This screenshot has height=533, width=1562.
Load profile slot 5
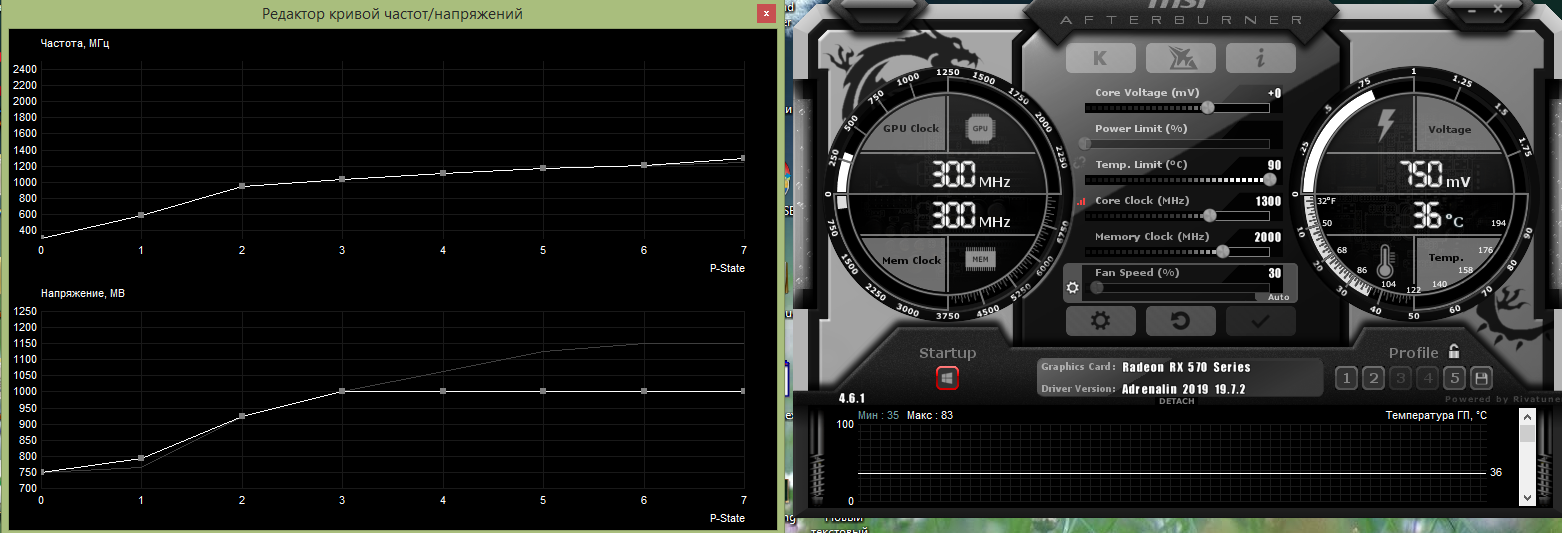(1455, 378)
